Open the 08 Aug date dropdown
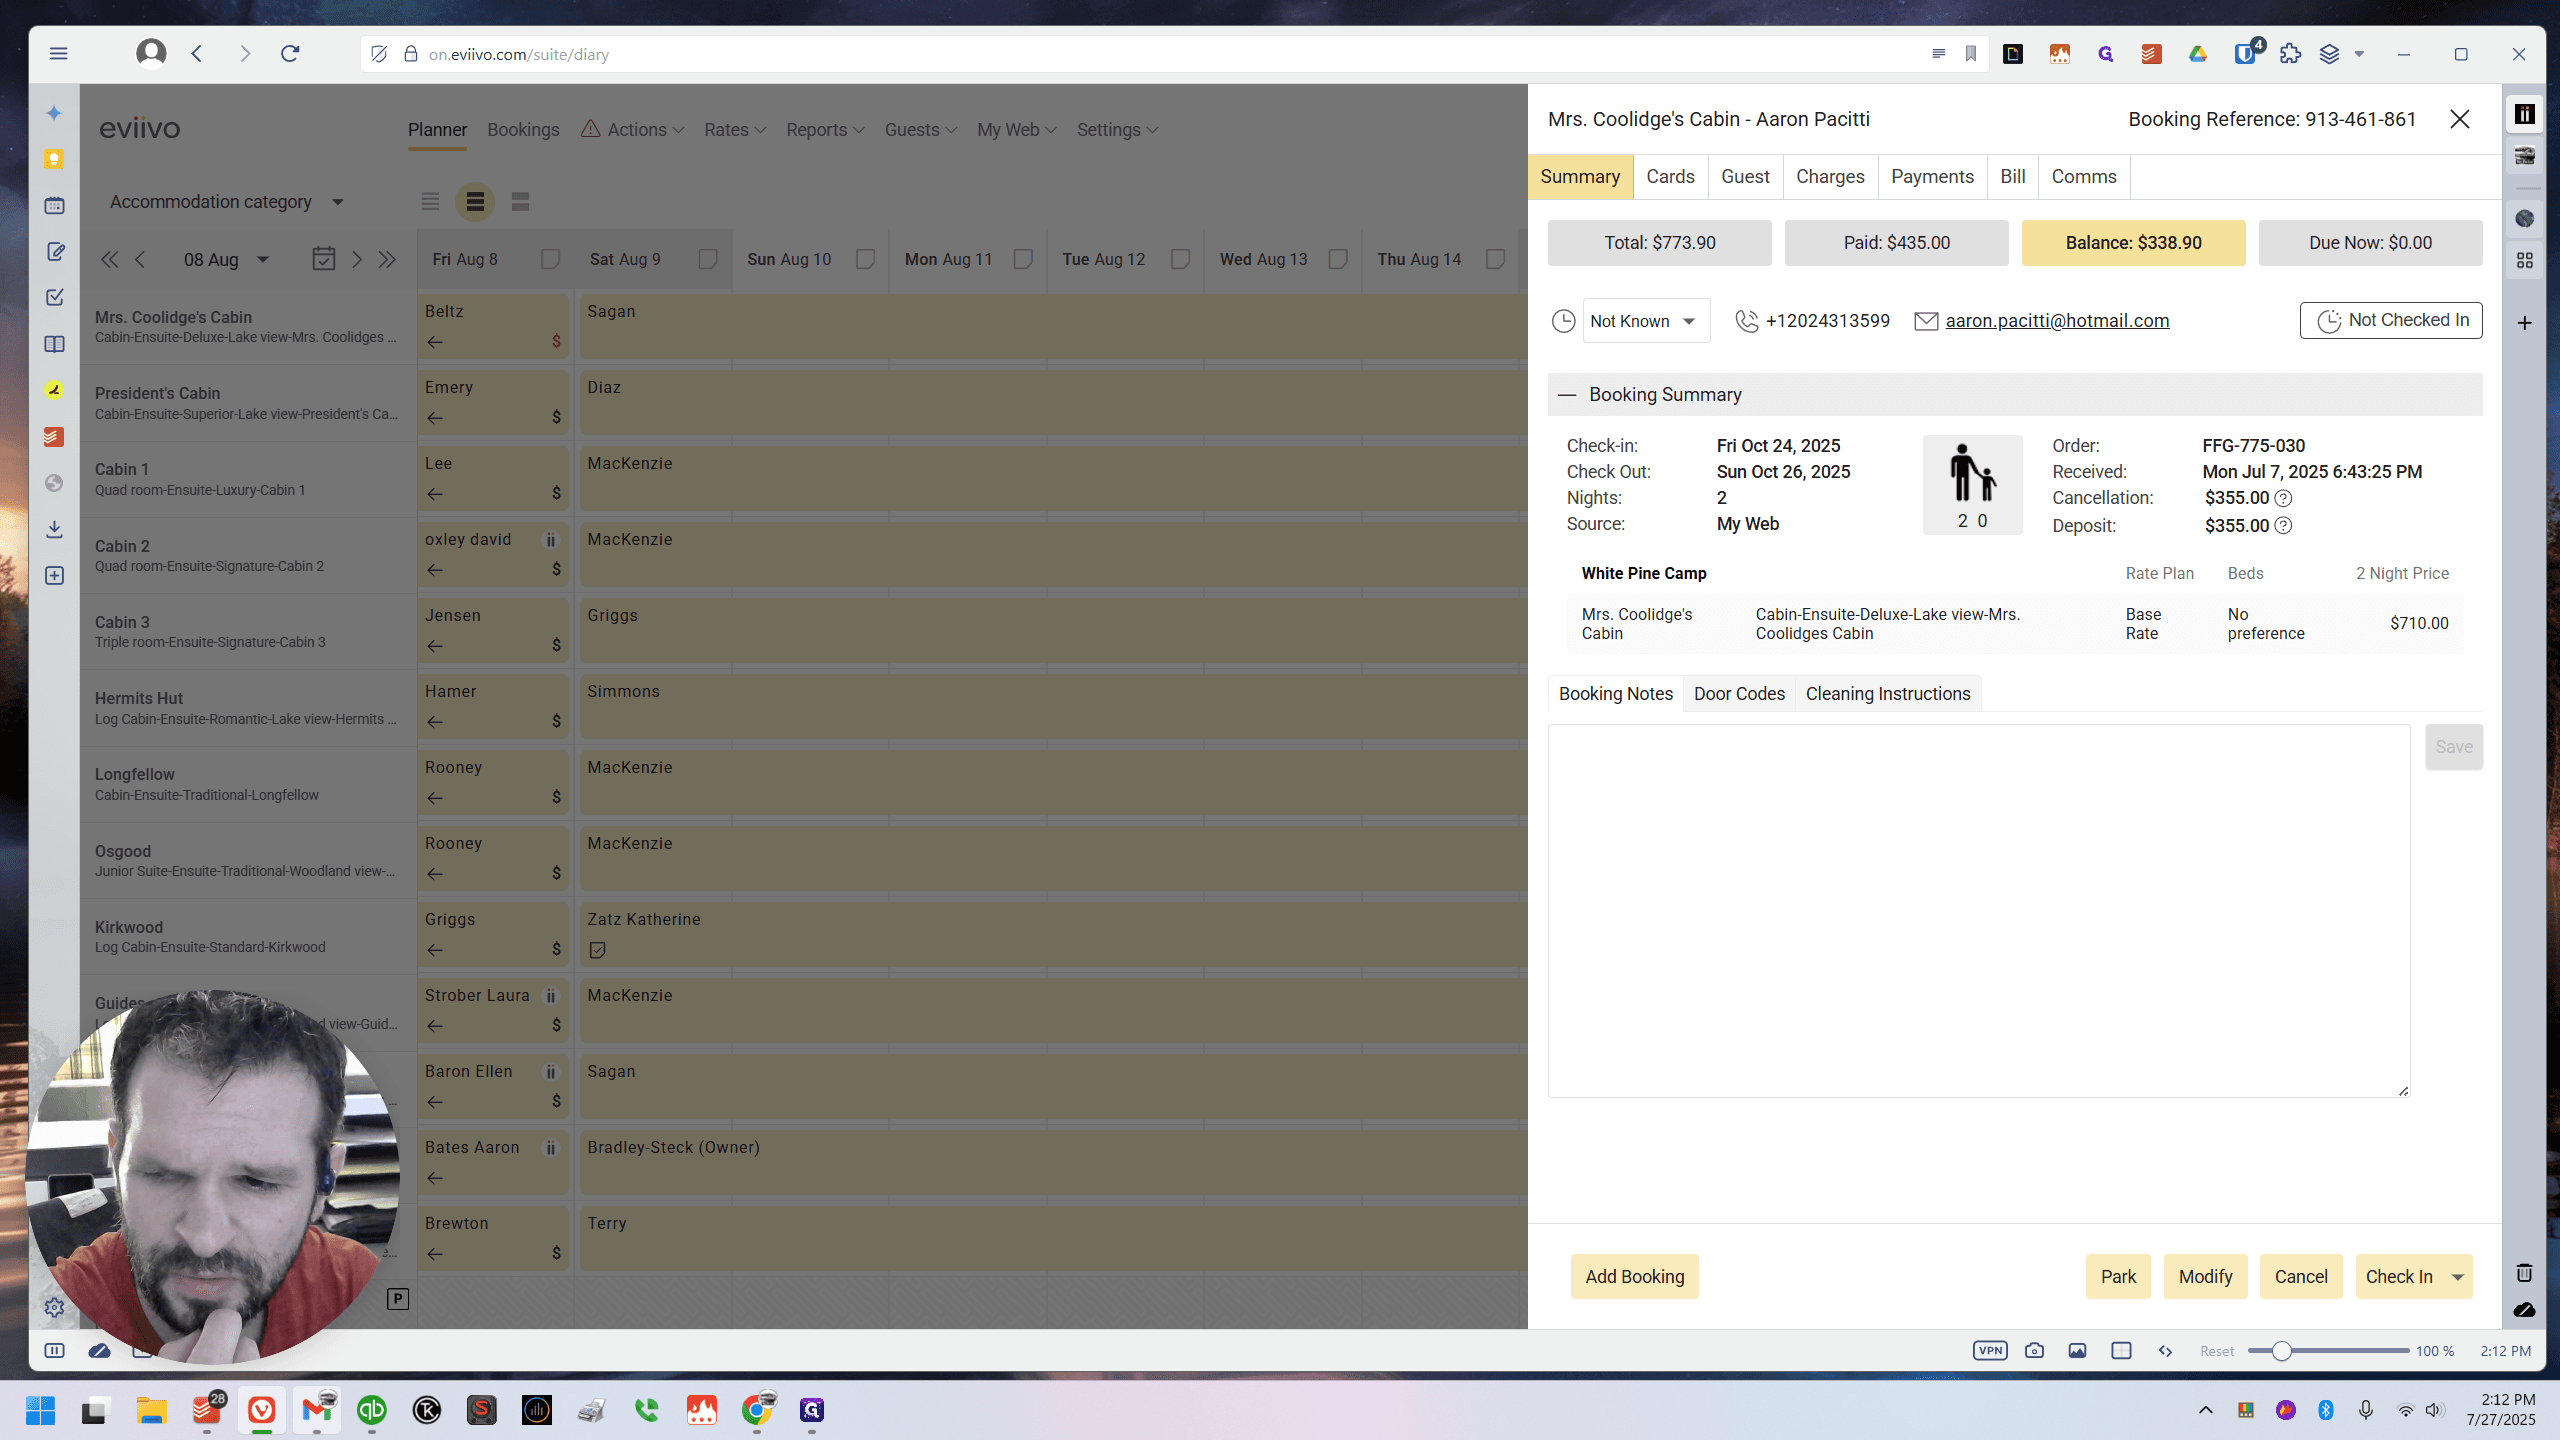Viewport: 2560px width, 1440px height. coord(226,260)
